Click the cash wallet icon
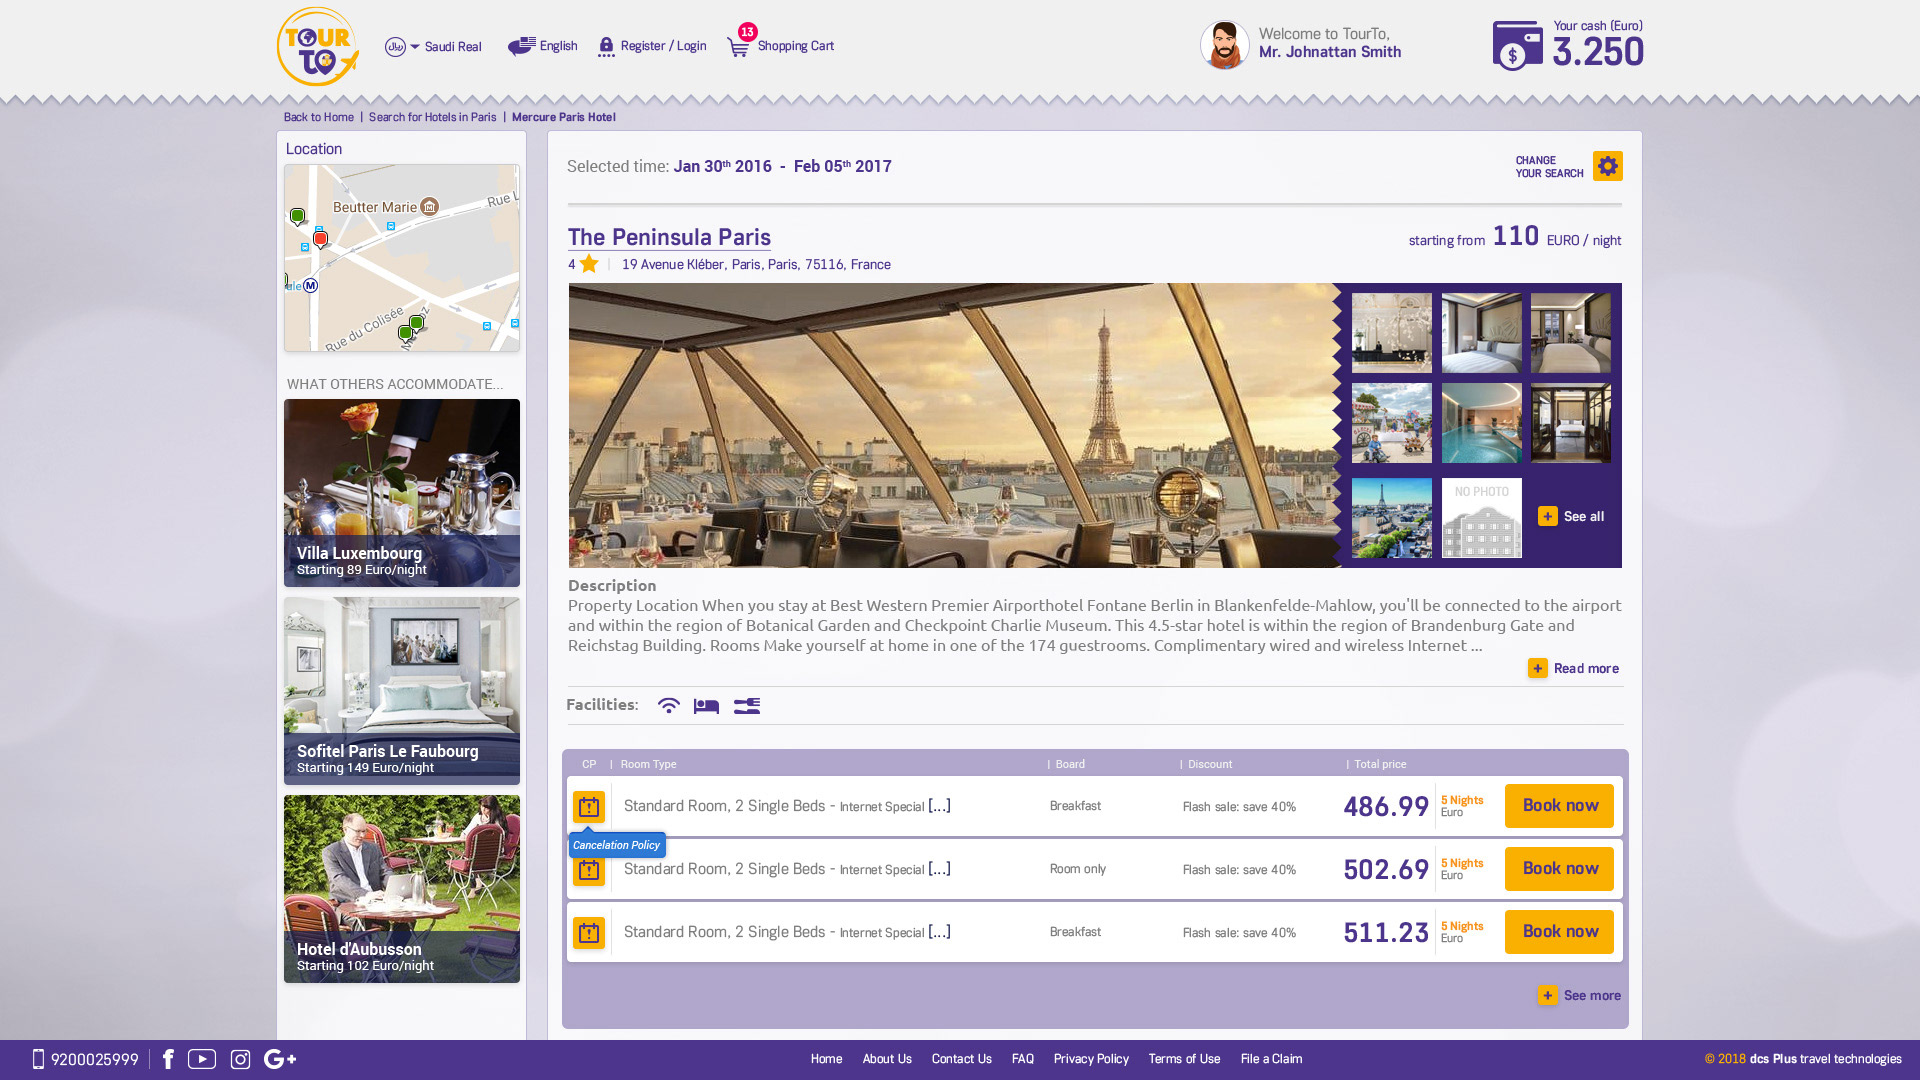Screen dimensions: 1920x1080 click(1517, 46)
